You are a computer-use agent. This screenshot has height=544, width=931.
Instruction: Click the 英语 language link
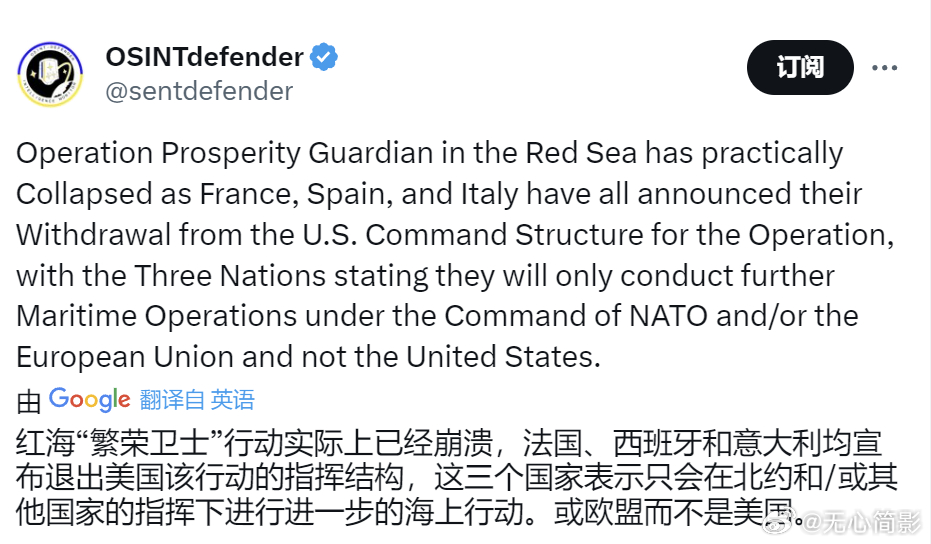(x=233, y=400)
